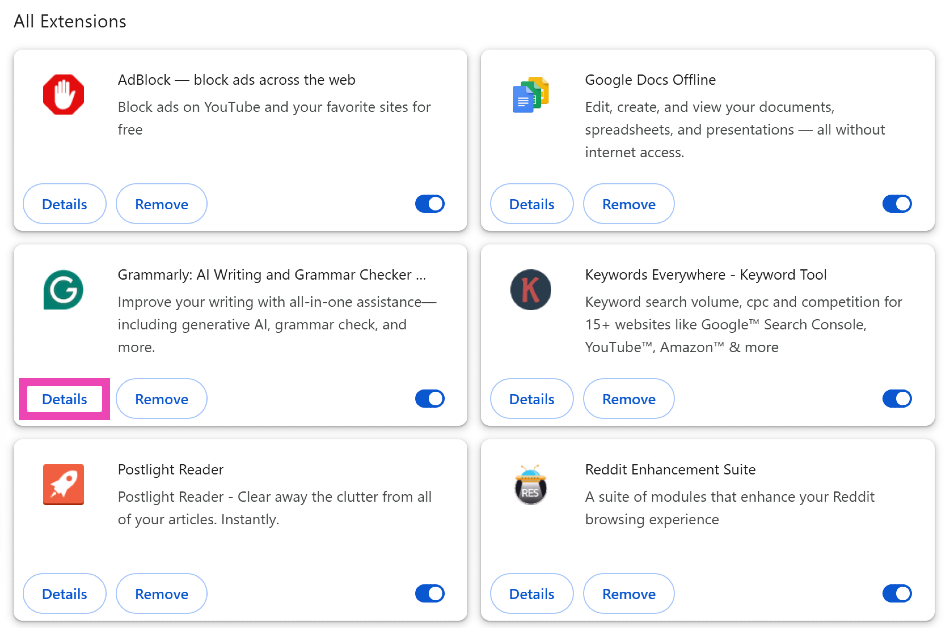View Details for Keywords Everywhere
The width and height of the screenshot is (945, 628).
click(x=532, y=399)
